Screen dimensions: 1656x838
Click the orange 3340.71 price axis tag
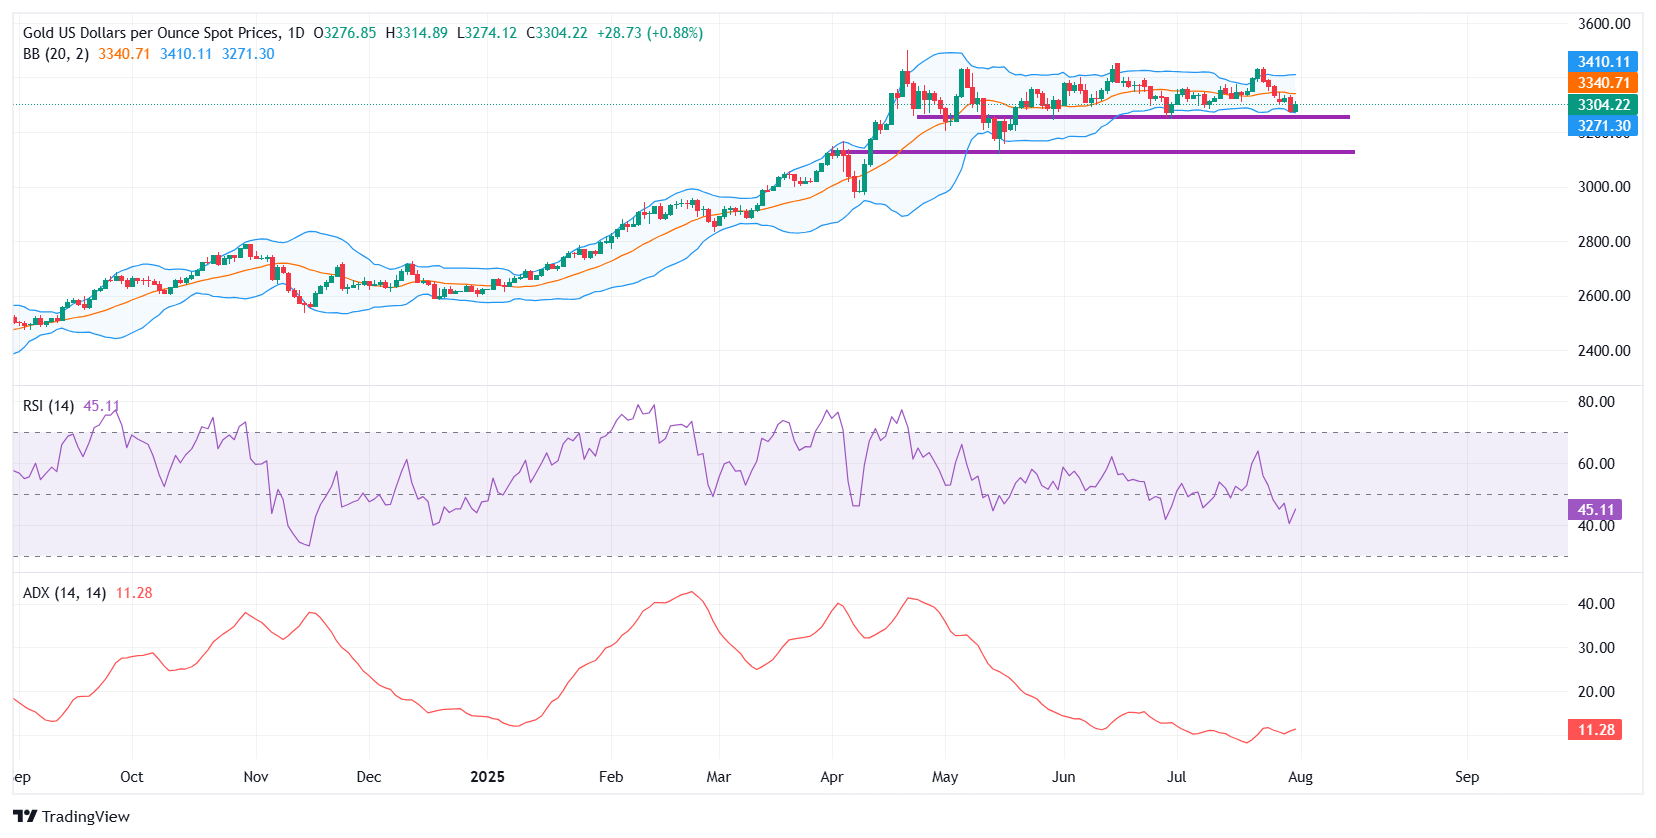click(x=1602, y=83)
